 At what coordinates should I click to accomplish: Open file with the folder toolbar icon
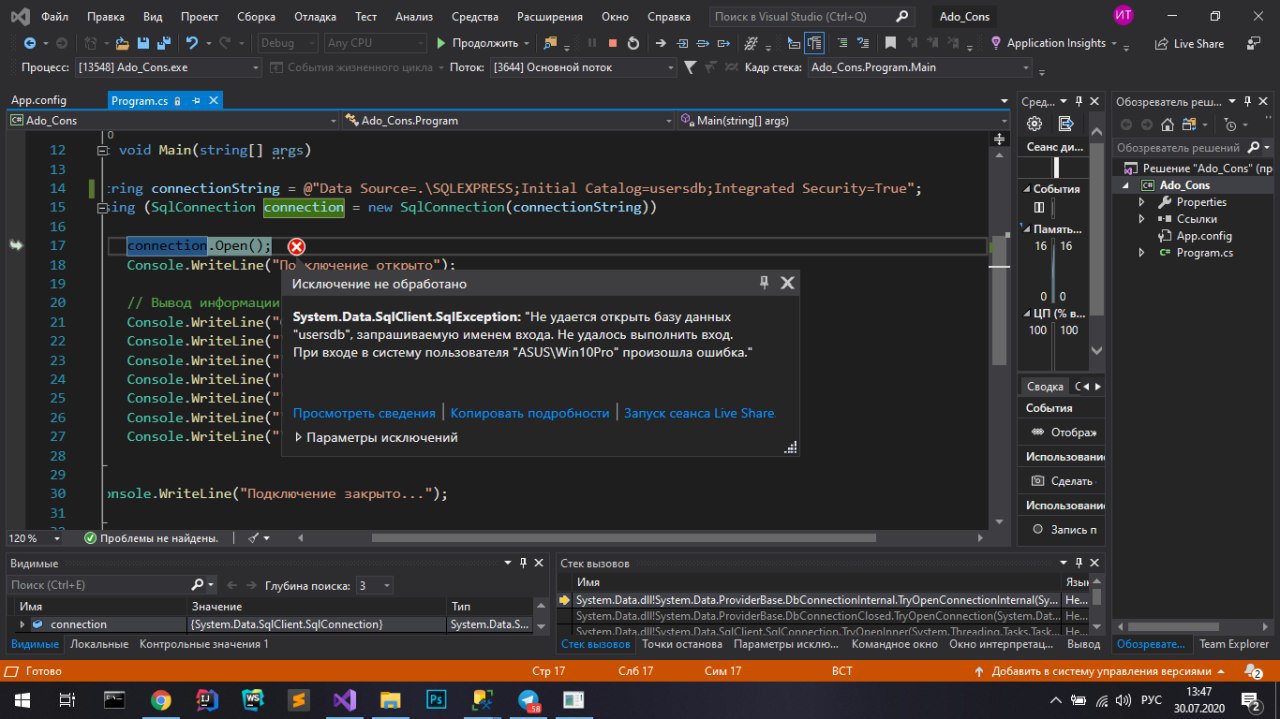122,43
